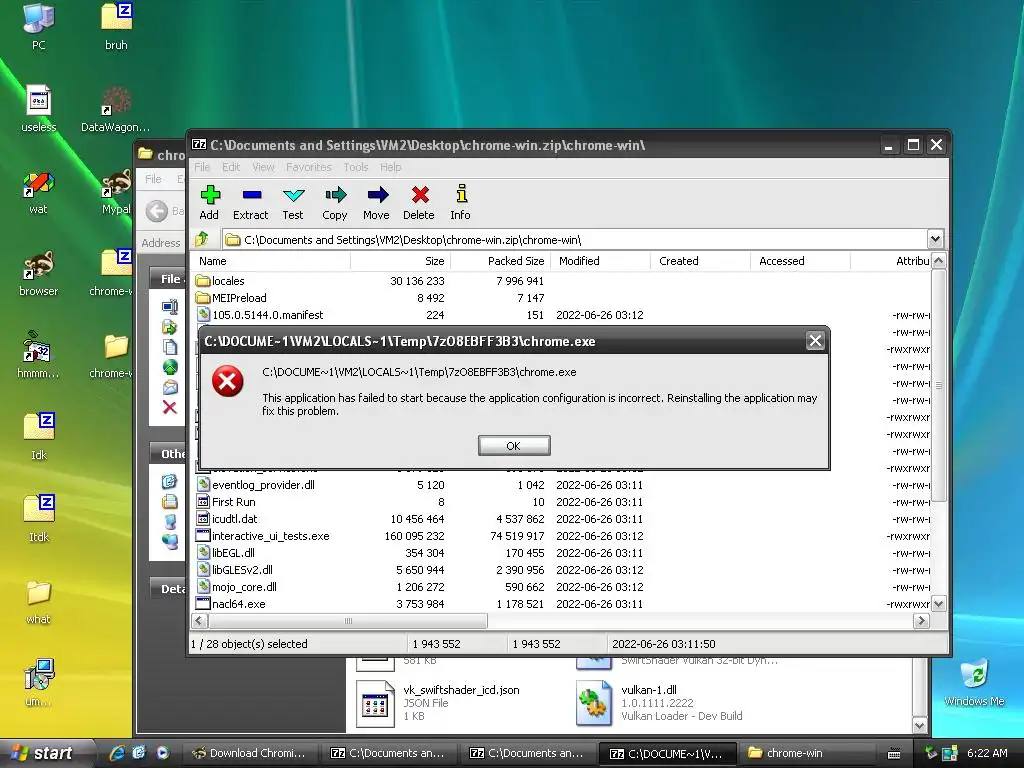Open the Windows Me recycle bin icon
Viewport: 1024px width, 768px height.
point(974,683)
